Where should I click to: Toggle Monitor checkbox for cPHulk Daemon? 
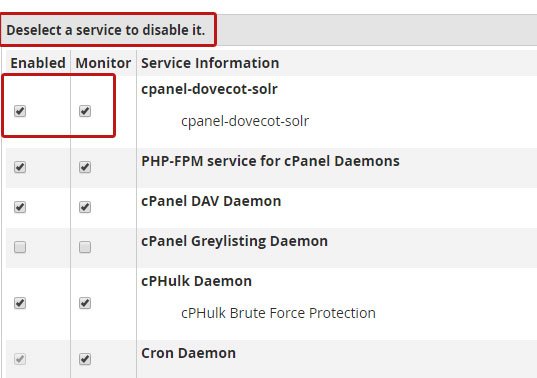[x=85, y=303]
